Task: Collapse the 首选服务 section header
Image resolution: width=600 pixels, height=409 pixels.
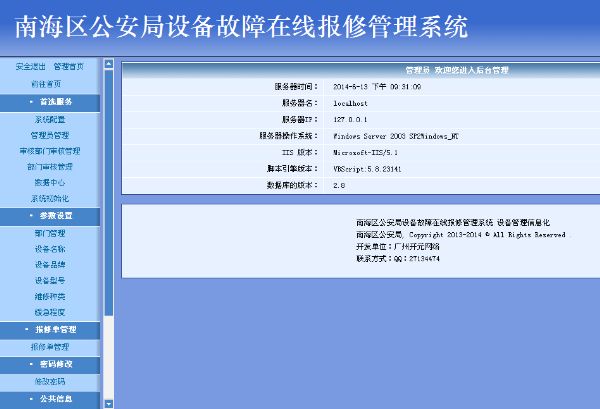Action: (50, 102)
